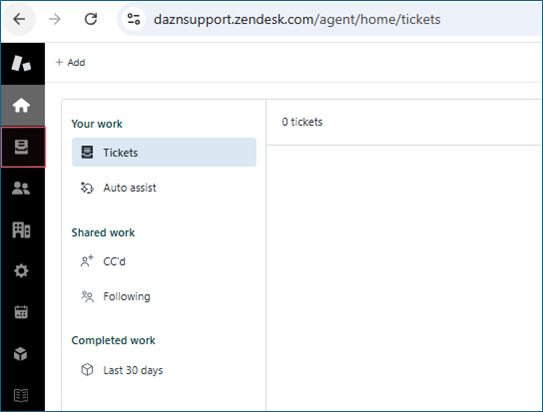Click the browser forward arrow
Viewport: 543px width, 412px height.
point(55,19)
